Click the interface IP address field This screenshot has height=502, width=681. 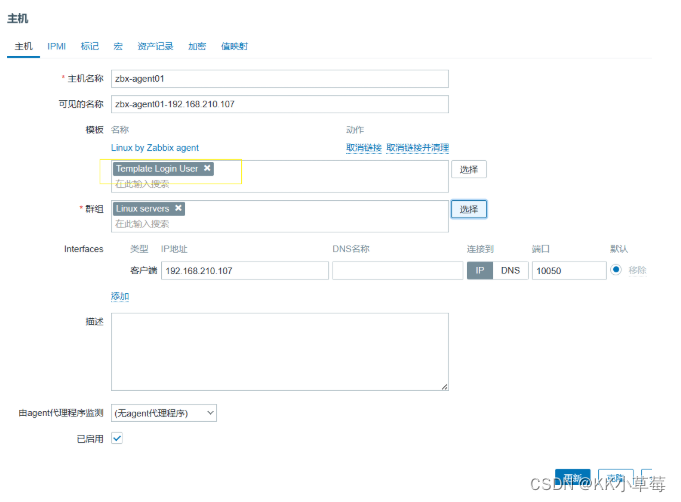coord(245,271)
